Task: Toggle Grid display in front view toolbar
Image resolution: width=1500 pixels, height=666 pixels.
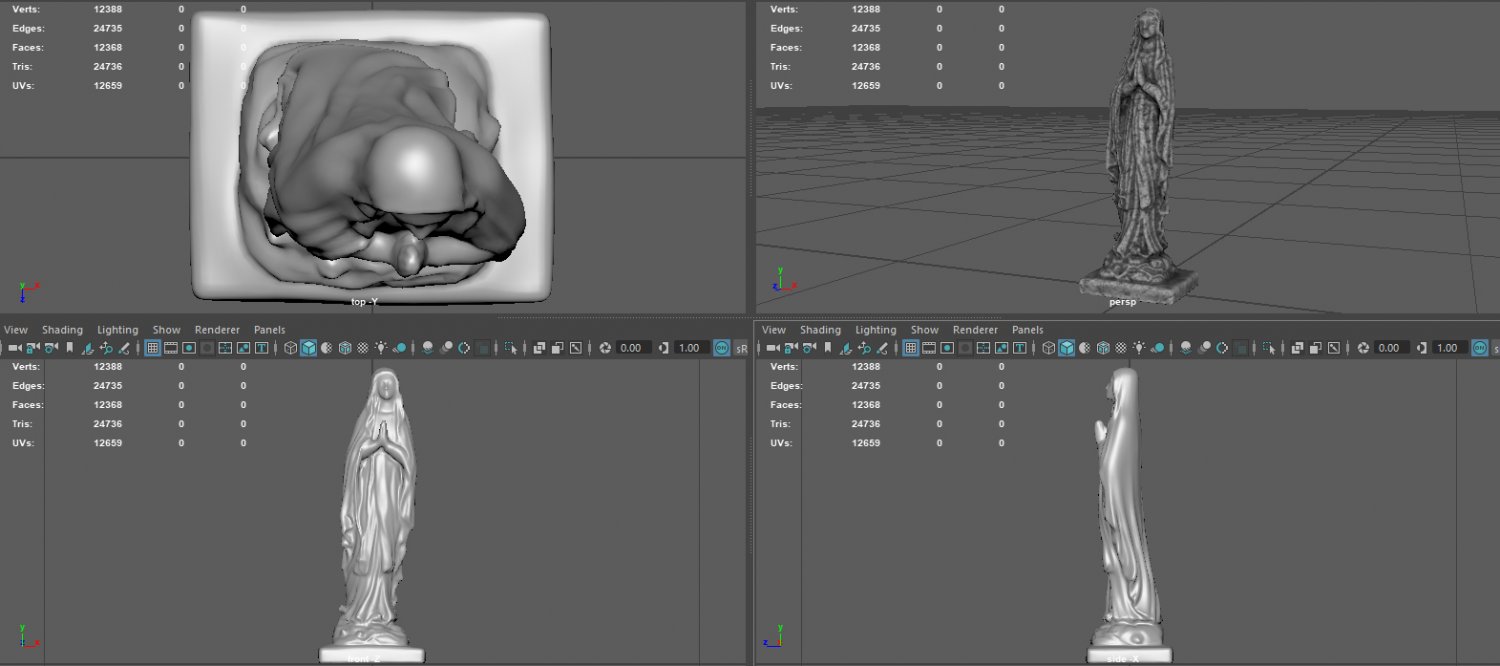Action: (x=153, y=348)
